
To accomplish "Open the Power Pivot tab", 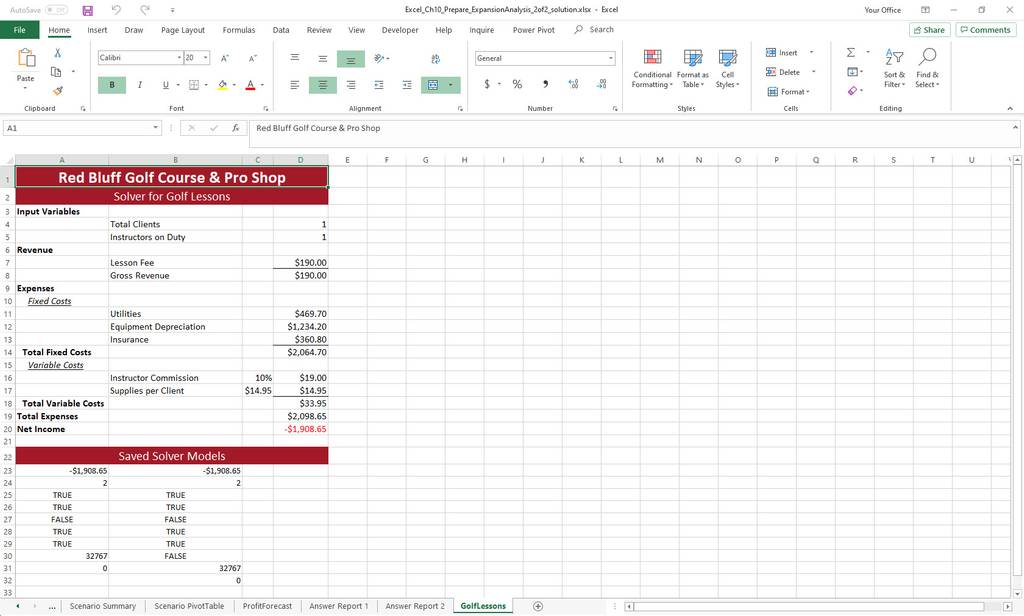I will [x=534, y=30].
